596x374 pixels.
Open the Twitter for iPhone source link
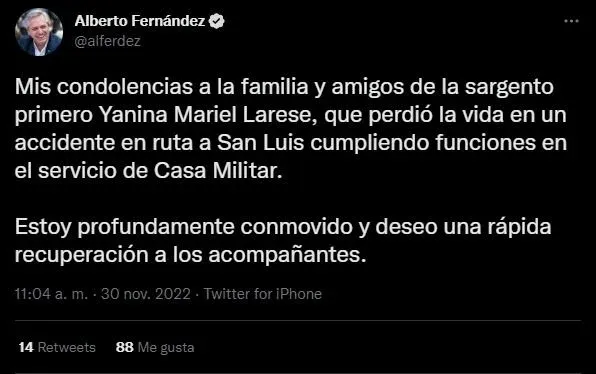(x=263, y=294)
